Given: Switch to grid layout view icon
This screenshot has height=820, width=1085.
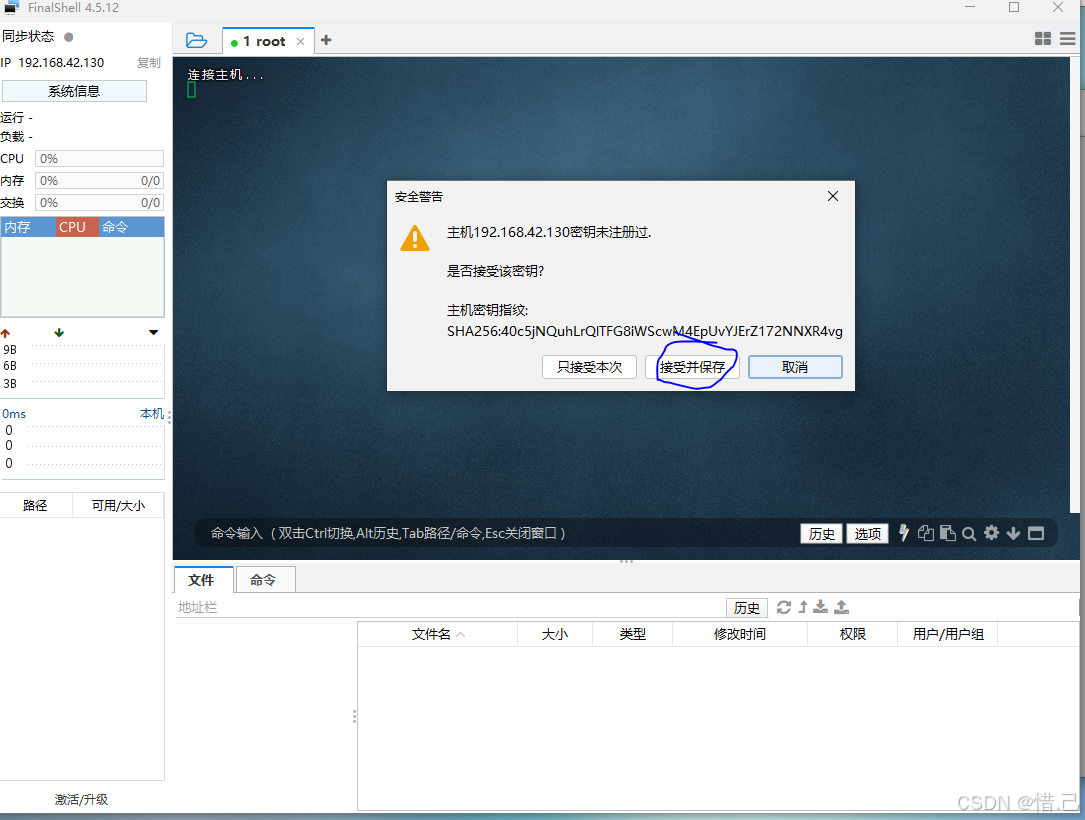Looking at the screenshot, I should click(1043, 39).
